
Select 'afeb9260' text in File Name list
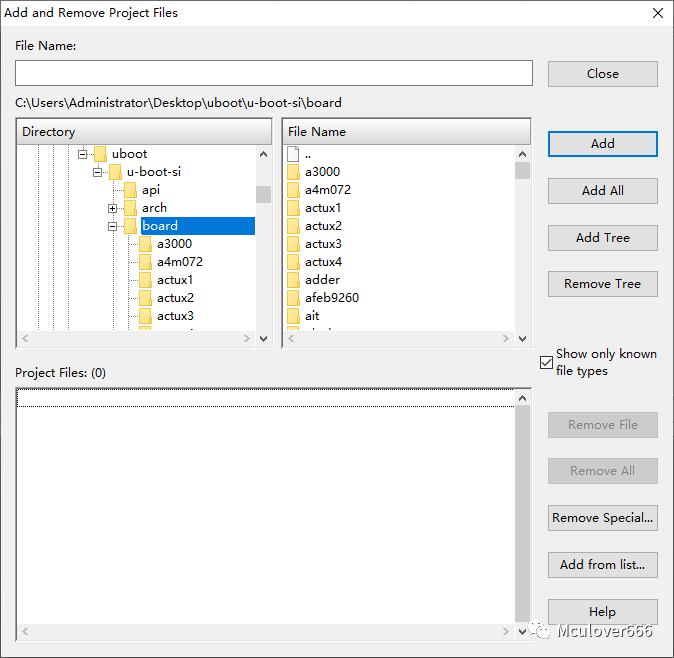point(332,298)
